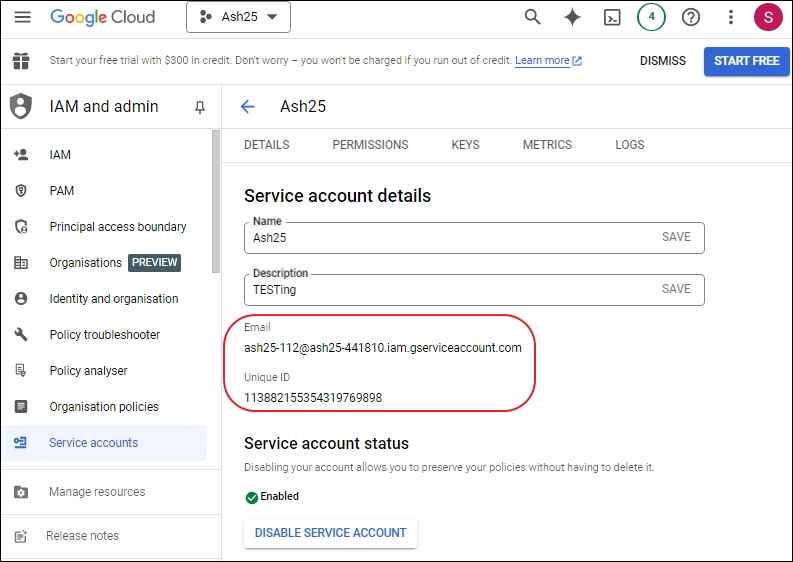The image size is (793, 562).
Task: Switch to the METRICS tab
Action: (547, 145)
